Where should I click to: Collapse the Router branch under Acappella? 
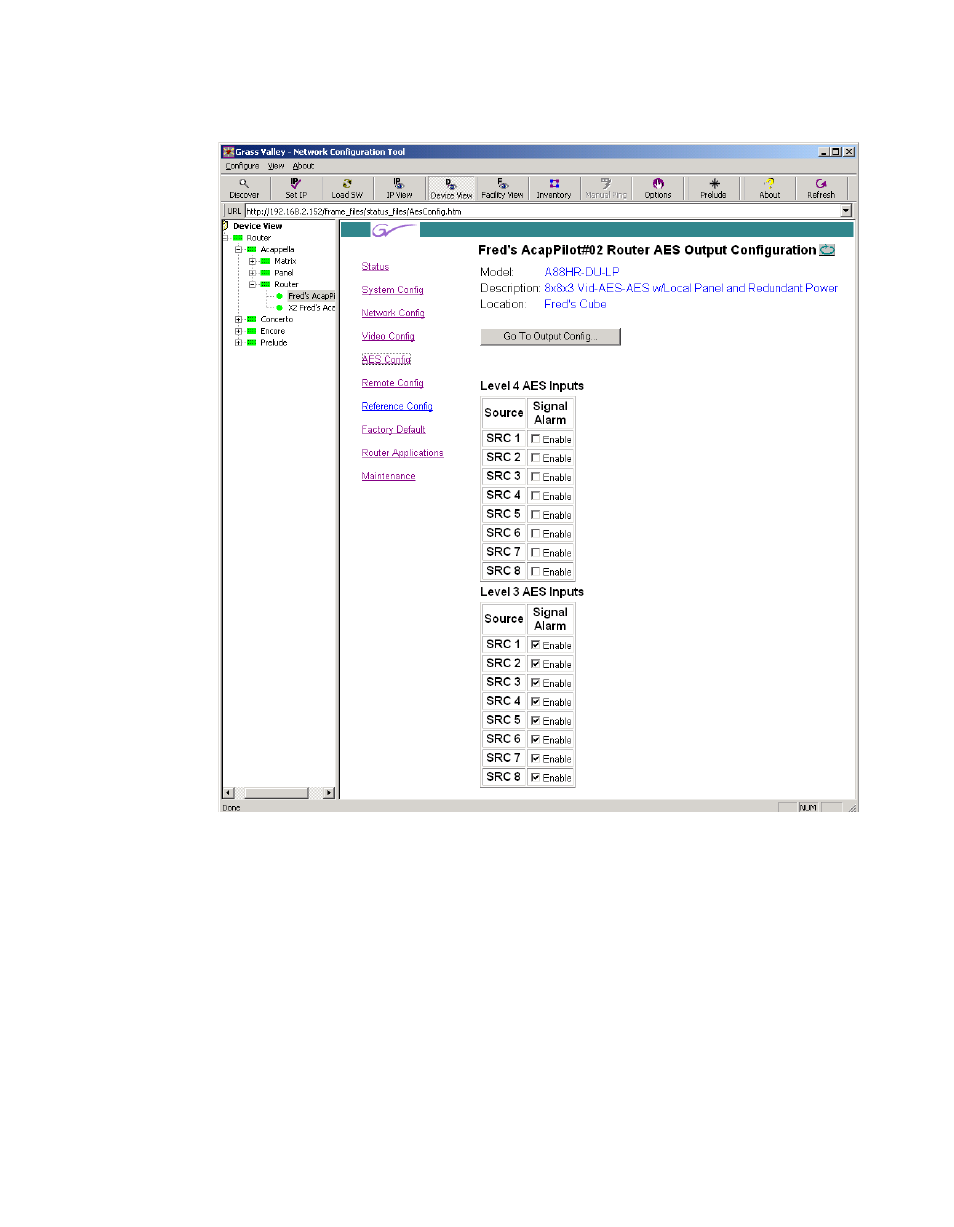pyautogui.click(x=252, y=284)
